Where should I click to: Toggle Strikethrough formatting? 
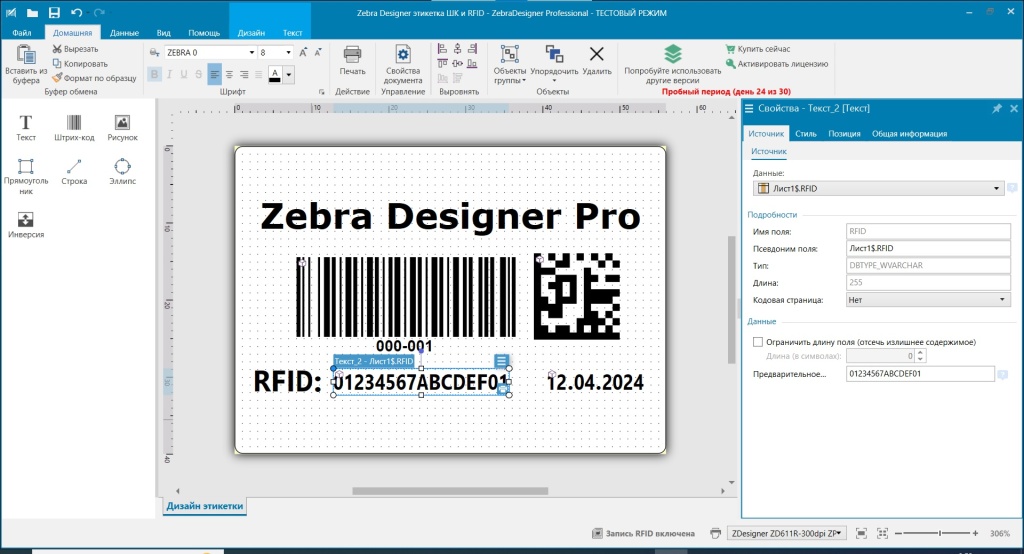(199, 74)
